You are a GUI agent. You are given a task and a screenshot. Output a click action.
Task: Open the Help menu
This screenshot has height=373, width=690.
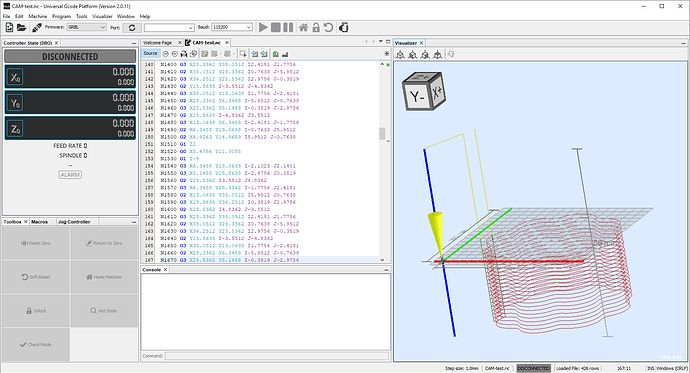(x=145, y=16)
